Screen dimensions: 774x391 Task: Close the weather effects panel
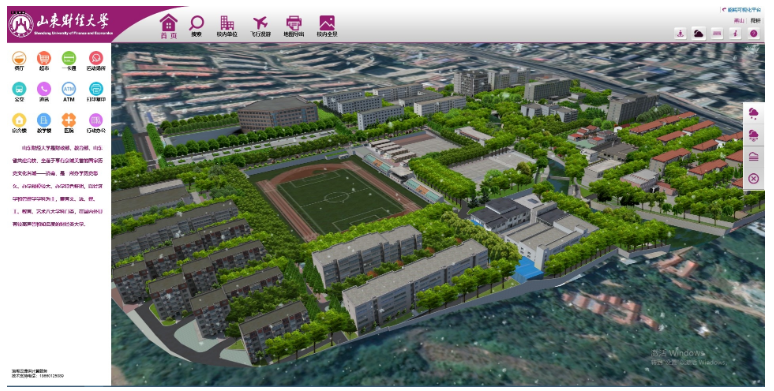point(753,179)
